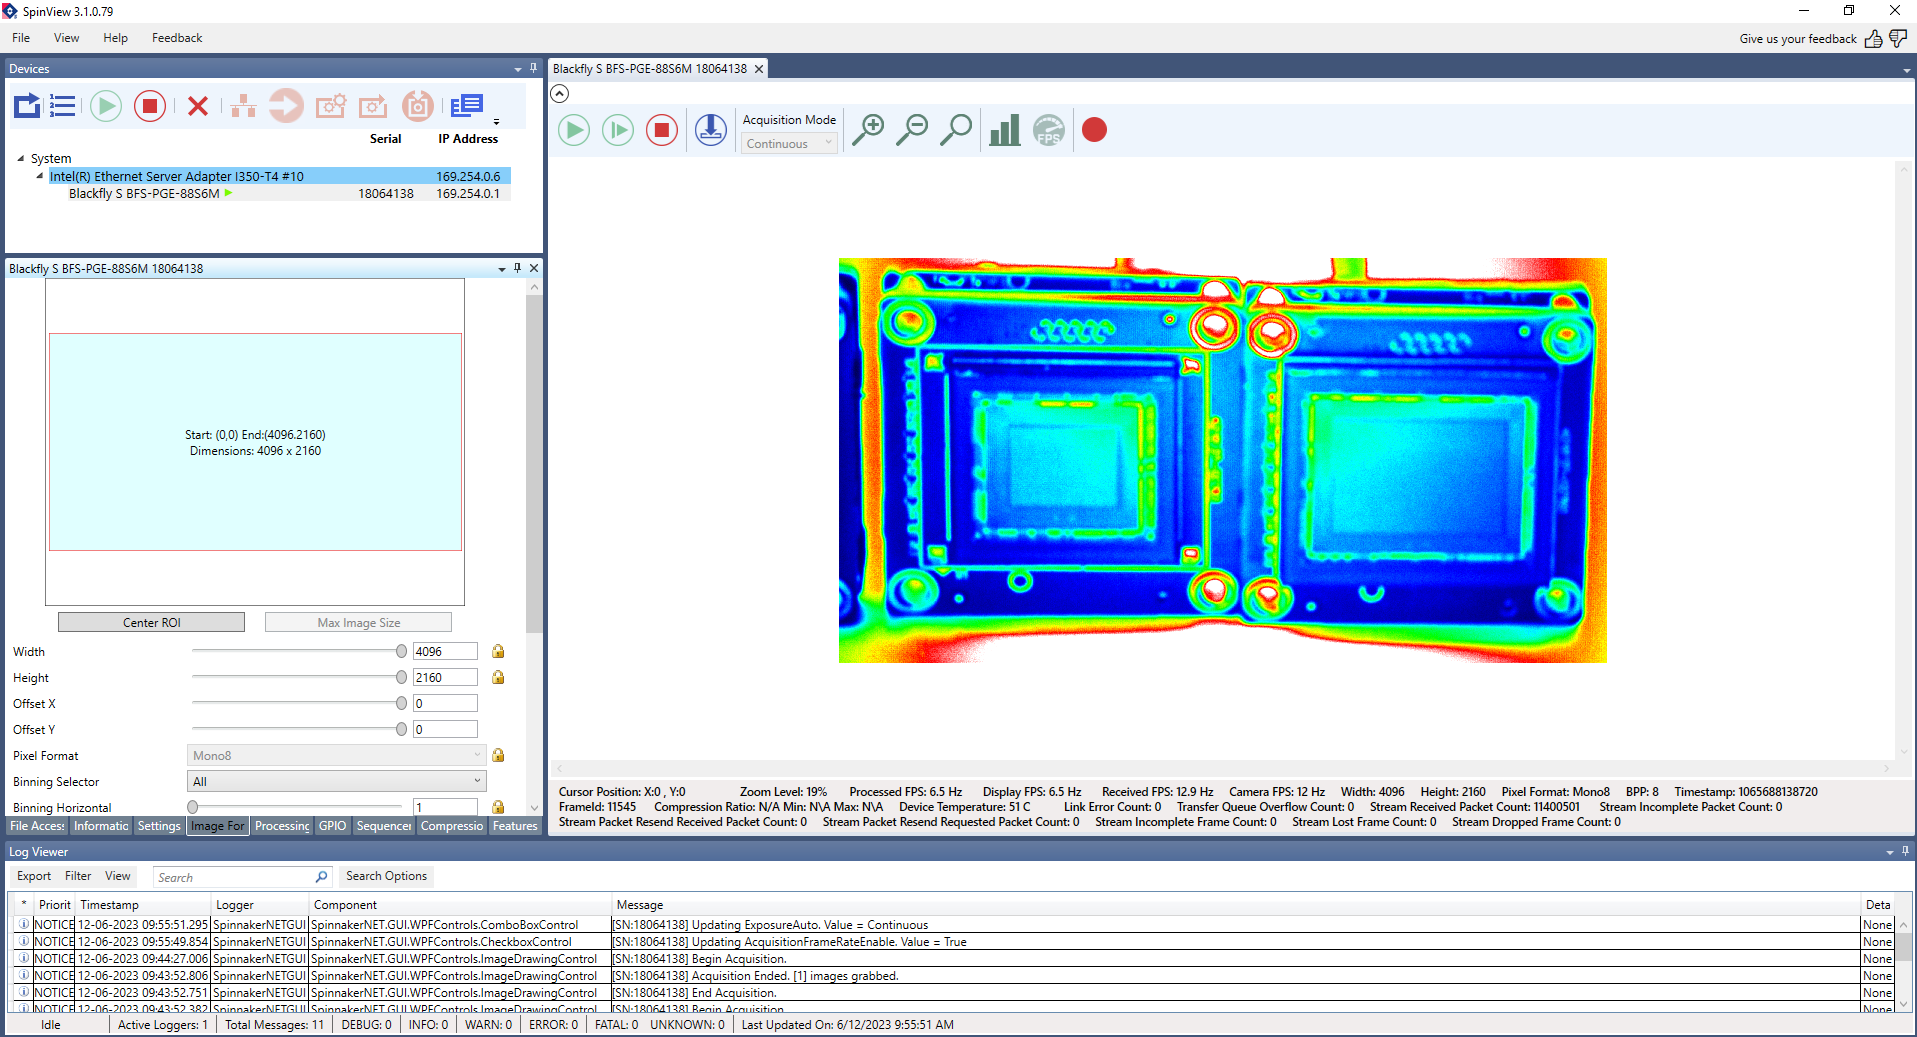The width and height of the screenshot is (1917, 1037).
Task: Zoom out with the minus magnifier
Action: 911,130
